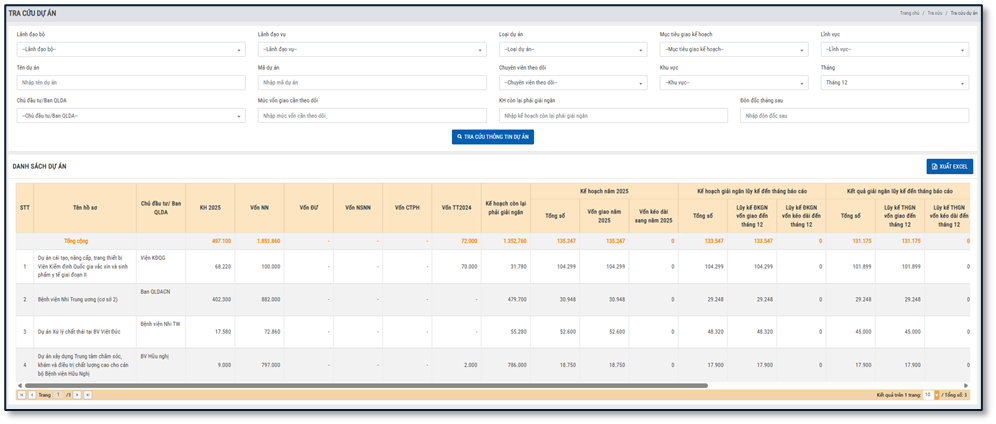Image resolution: width=996 pixels, height=424 pixels.
Task: Go to the first page of results
Action: [x=21, y=395]
